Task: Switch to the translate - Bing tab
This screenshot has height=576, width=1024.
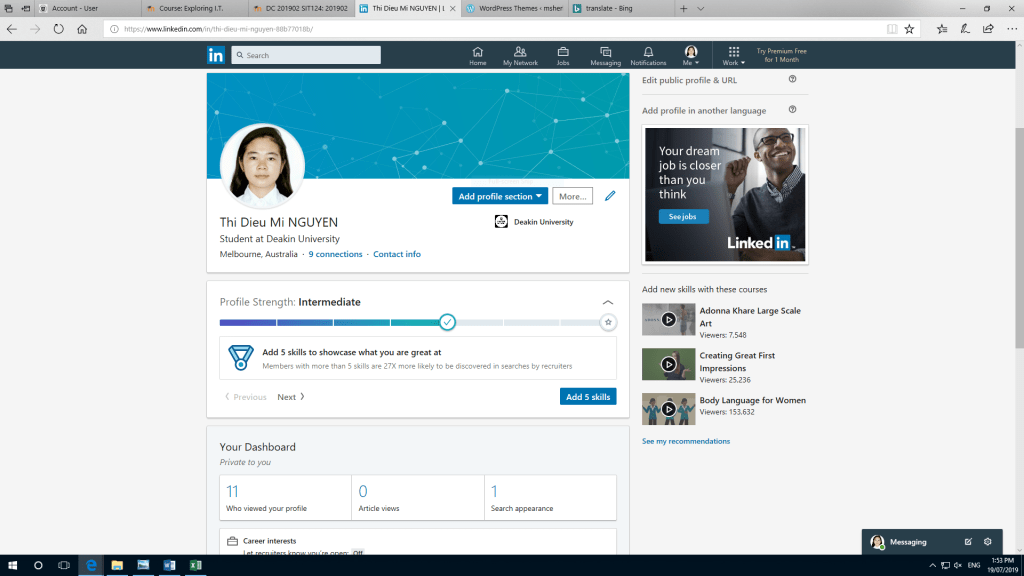Action: 620,8
